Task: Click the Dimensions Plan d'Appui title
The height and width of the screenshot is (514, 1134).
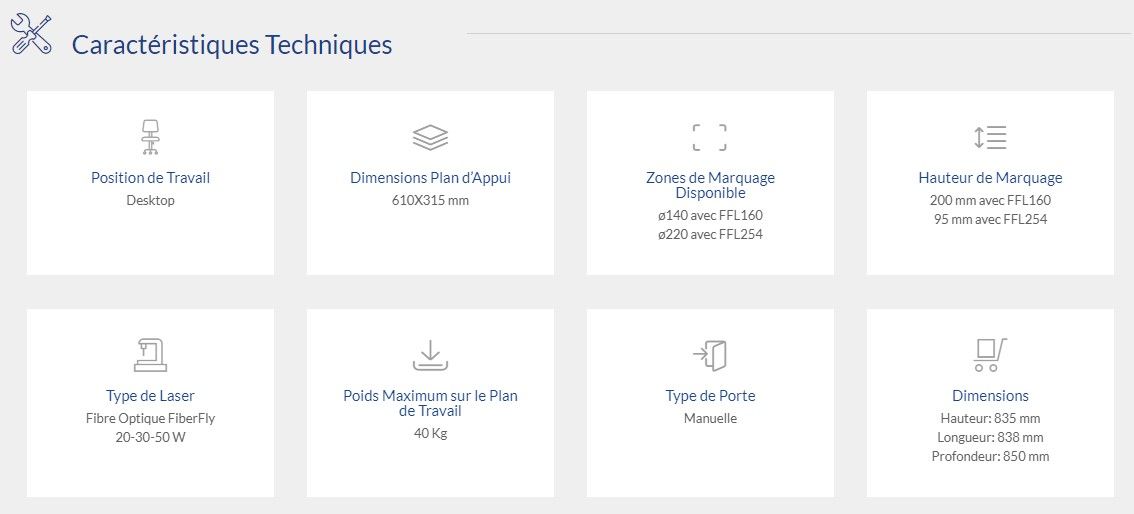Action: coord(430,178)
